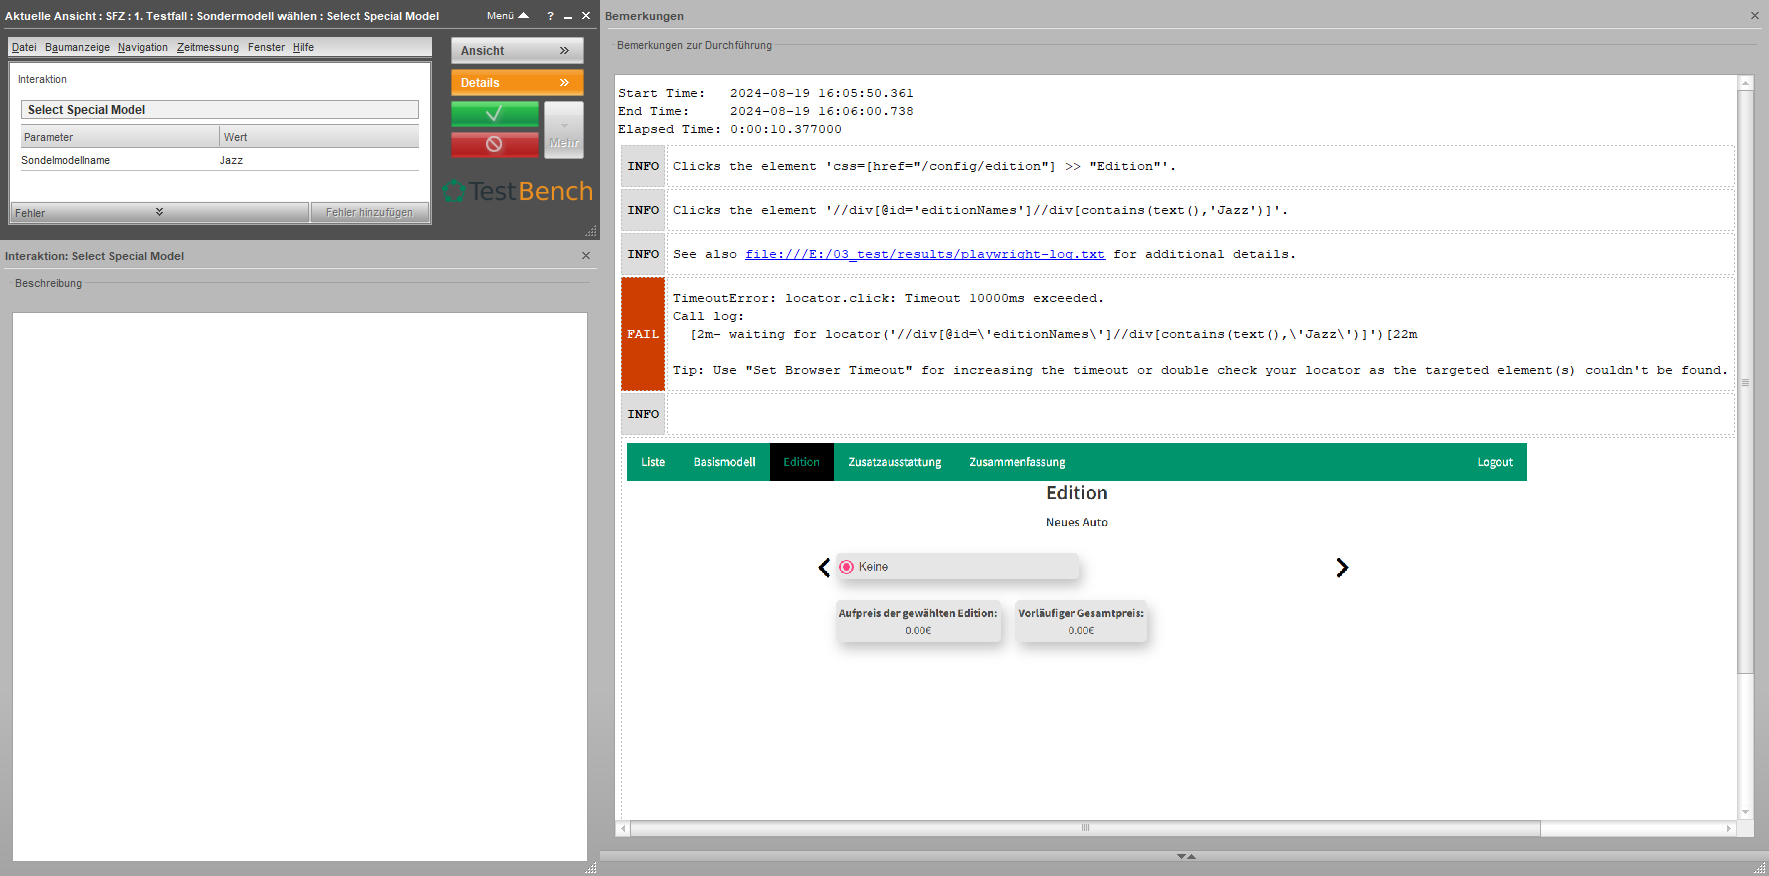
Task: Click the green checkmark pass button
Action: point(494,114)
